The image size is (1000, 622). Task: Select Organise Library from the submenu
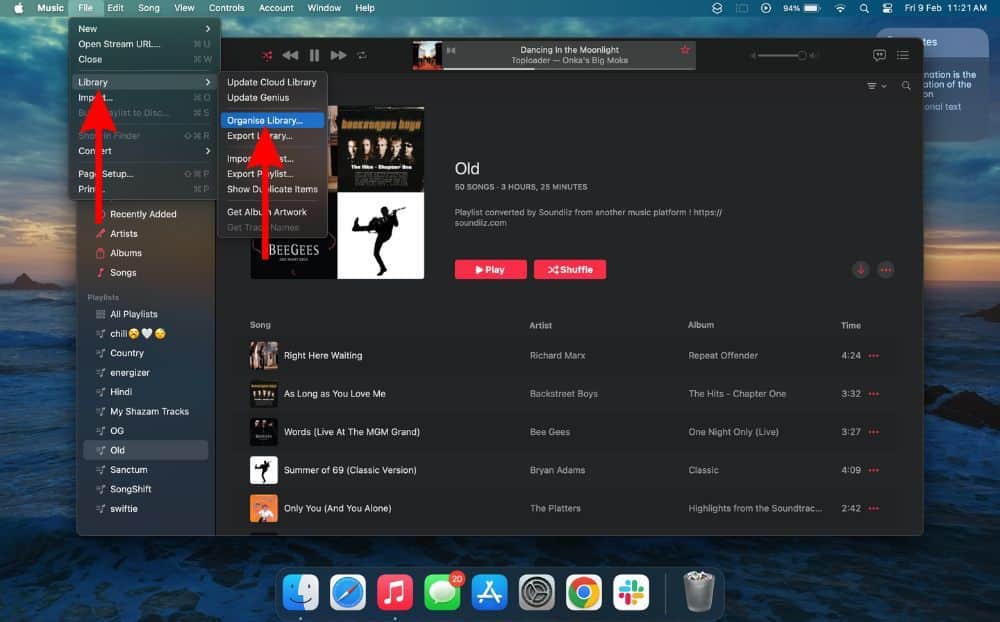(x=265, y=120)
